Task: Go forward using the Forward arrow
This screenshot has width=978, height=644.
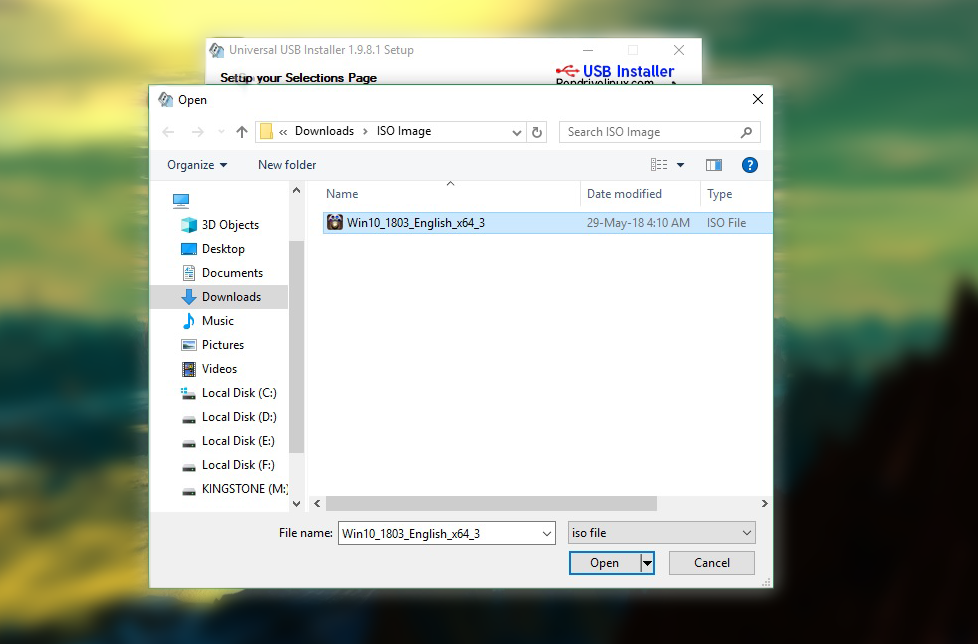Action: (197, 132)
